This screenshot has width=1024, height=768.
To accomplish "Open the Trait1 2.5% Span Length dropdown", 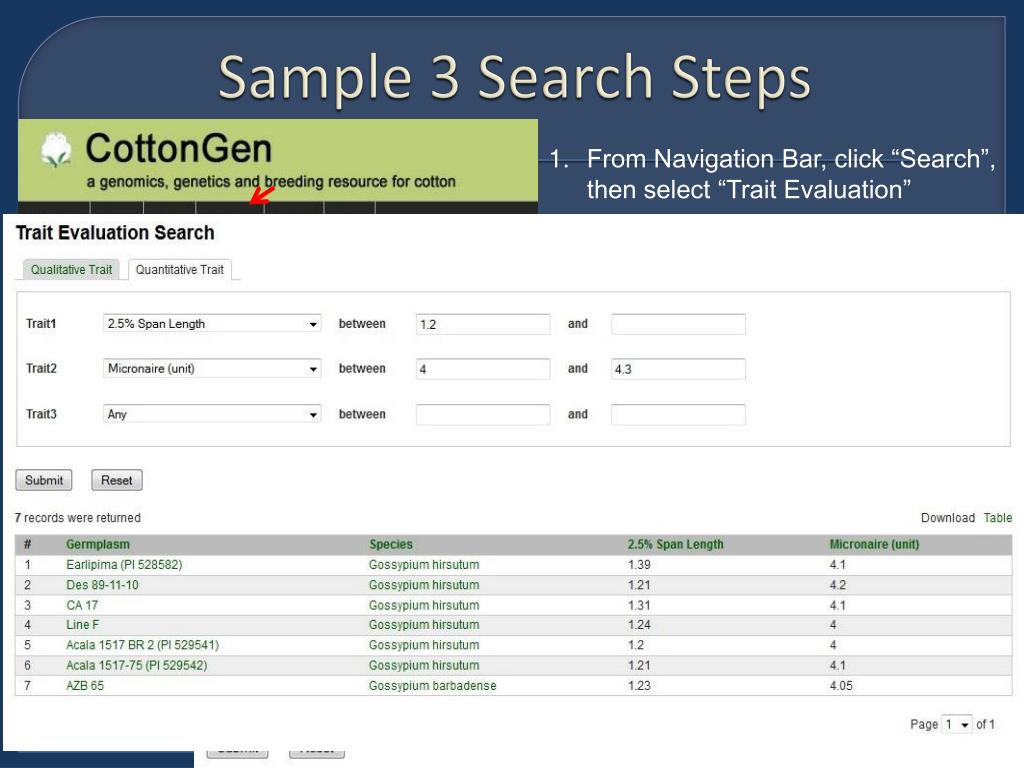I will click(x=212, y=324).
